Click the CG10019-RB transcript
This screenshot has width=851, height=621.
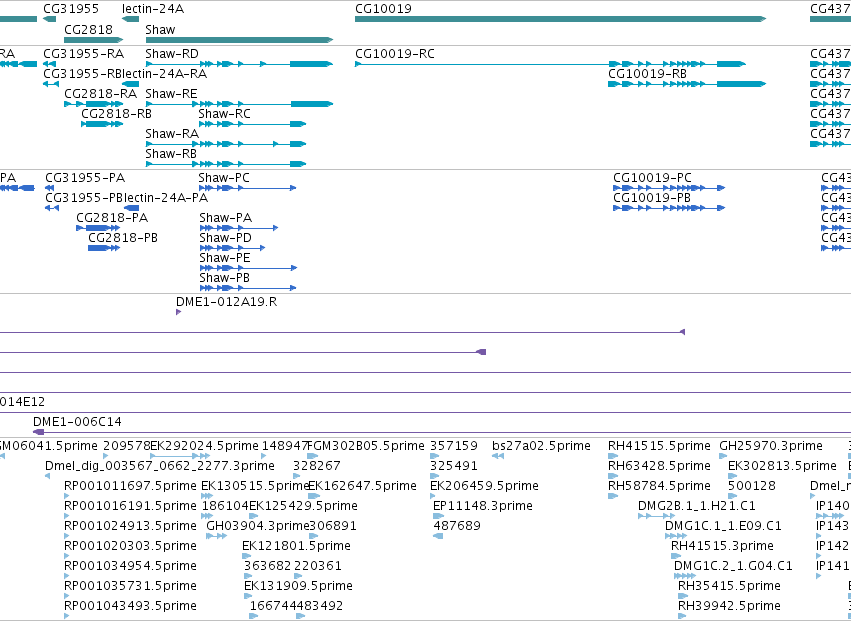pos(687,84)
